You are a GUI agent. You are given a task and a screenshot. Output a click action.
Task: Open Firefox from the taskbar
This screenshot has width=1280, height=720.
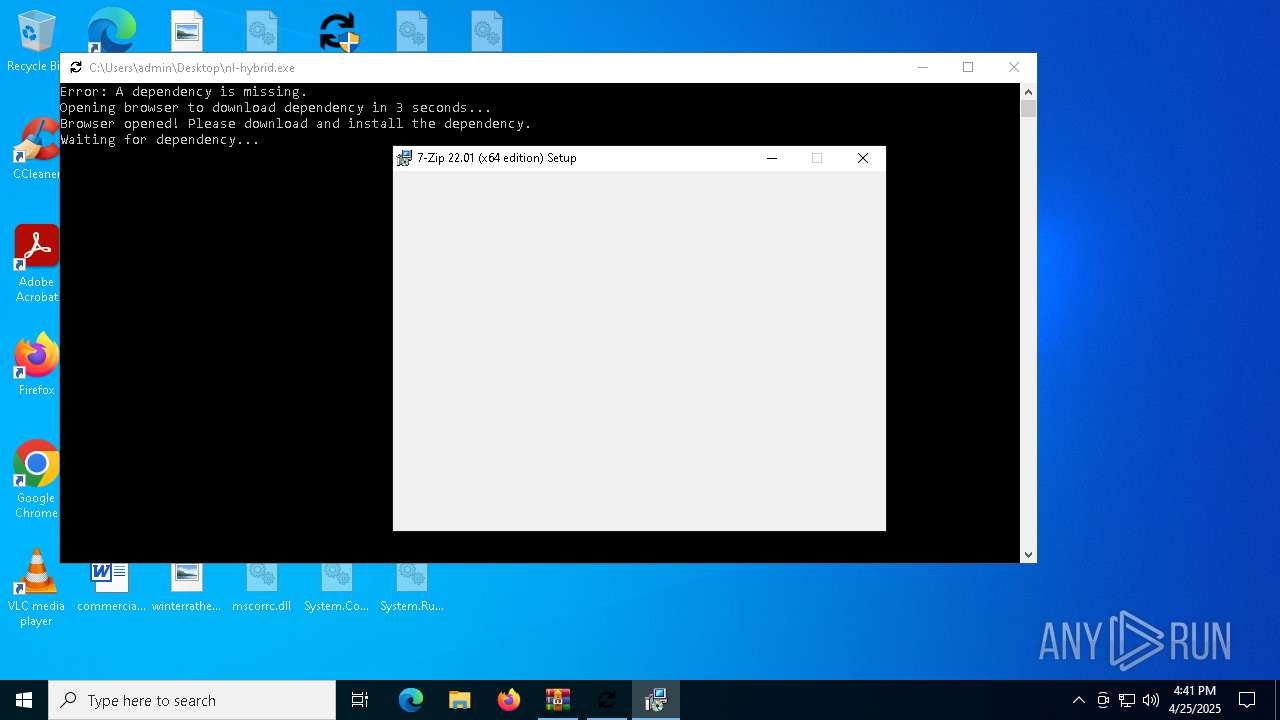[x=509, y=700]
